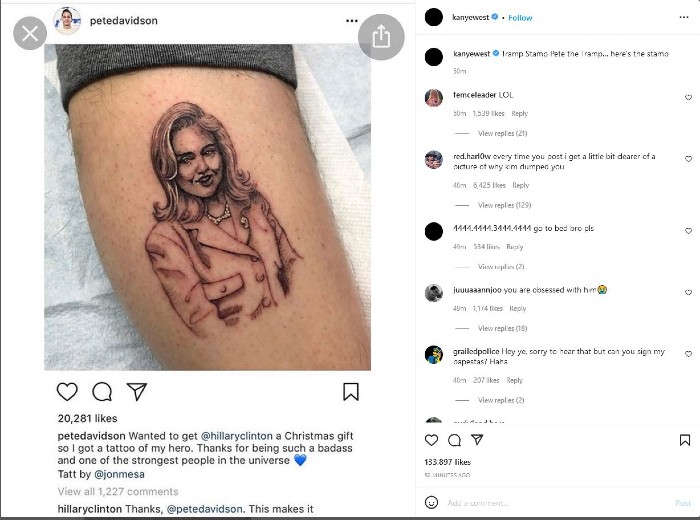This screenshot has height=520, width=700.
Task: Click Reply under the 4444.4444.3444.4444 comment
Action: coord(514,247)
